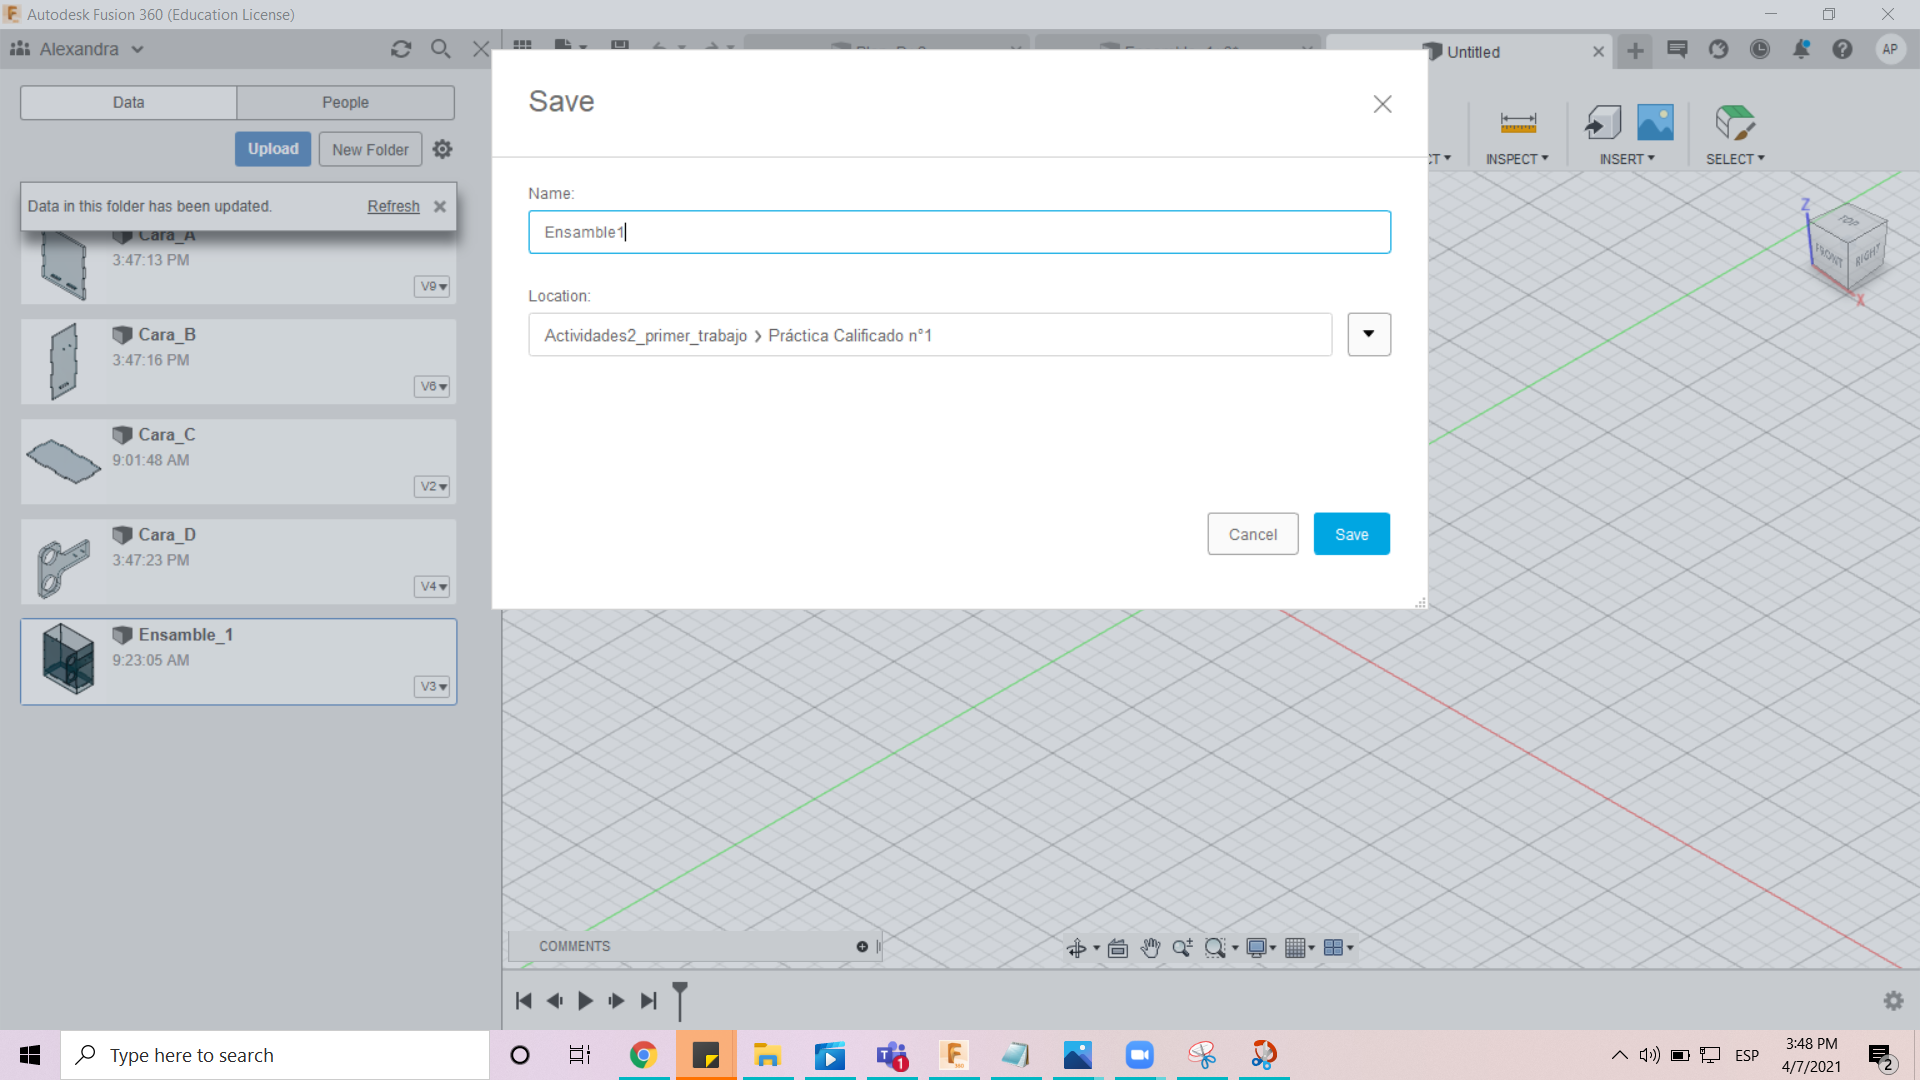Image resolution: width=1920 pixels, height=1080 pixels.
Task: Click the Animation step backward button
Action: coord(554,1001)
